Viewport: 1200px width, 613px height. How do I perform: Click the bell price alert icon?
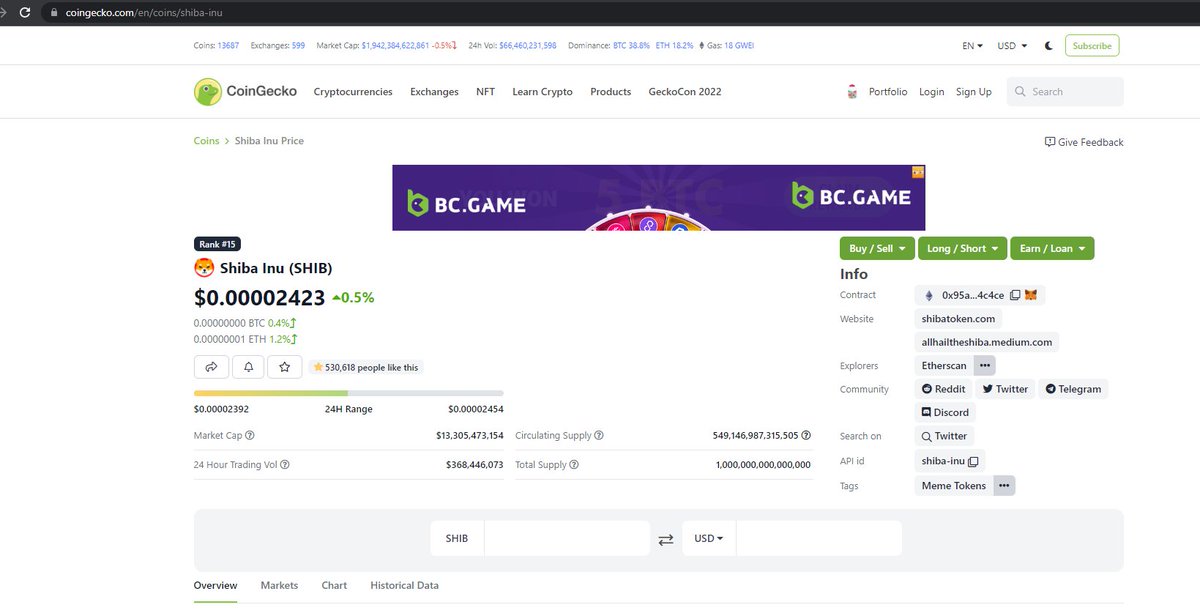(248, 367)
